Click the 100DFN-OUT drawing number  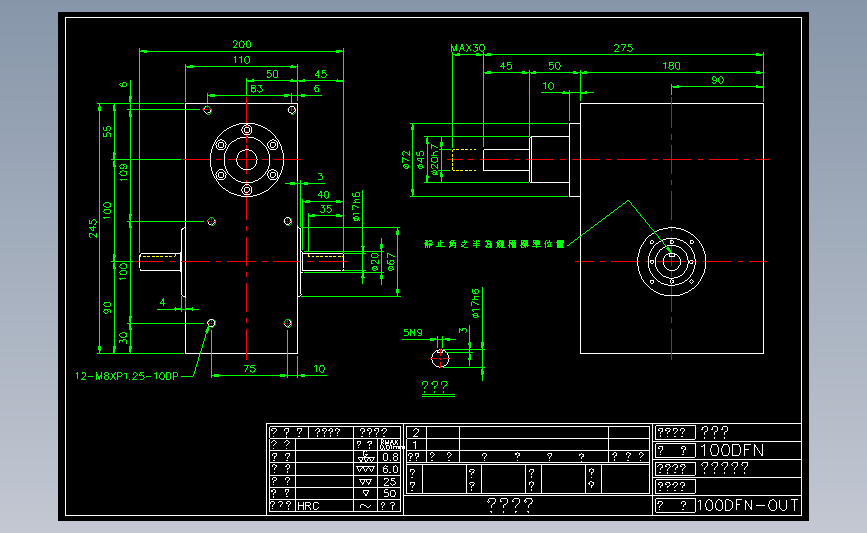[749, 505]
